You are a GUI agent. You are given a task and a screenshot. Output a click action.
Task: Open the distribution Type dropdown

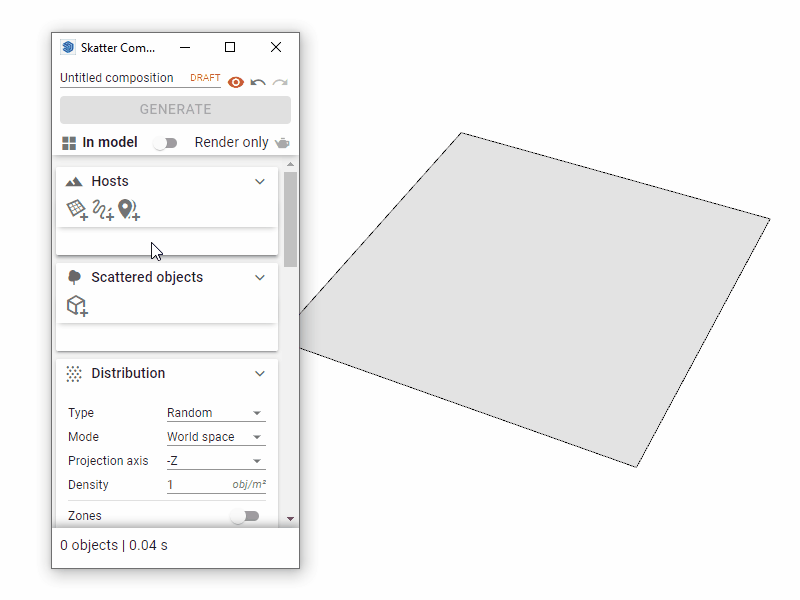point(215,412)
